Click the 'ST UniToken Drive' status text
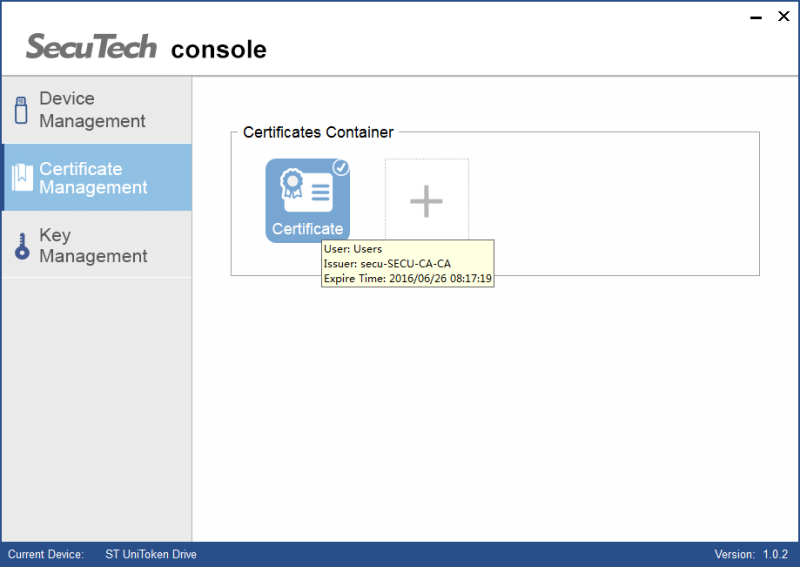 coord(151,554)
